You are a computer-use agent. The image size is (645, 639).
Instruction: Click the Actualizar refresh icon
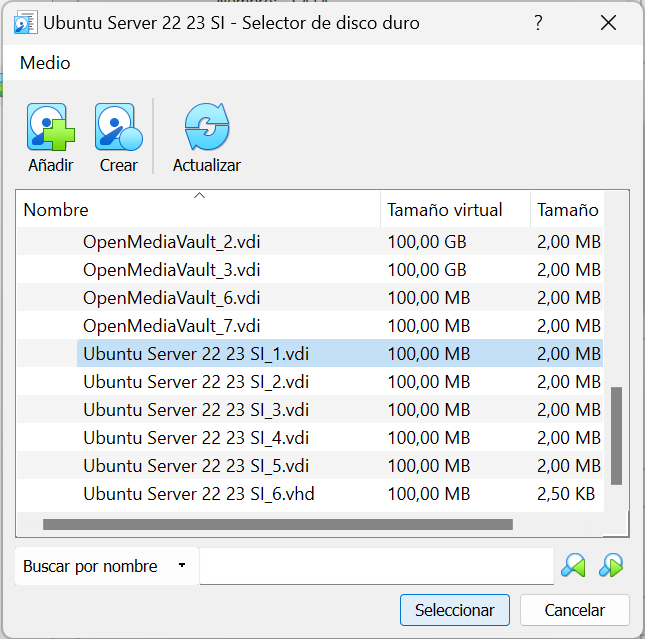[x=207, y=126]
